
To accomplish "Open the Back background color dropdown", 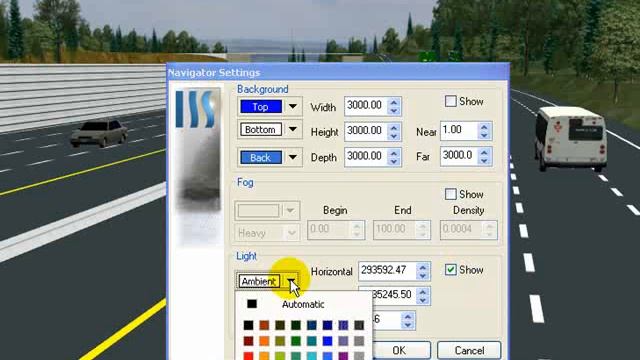I will click(x=293, y=157).
